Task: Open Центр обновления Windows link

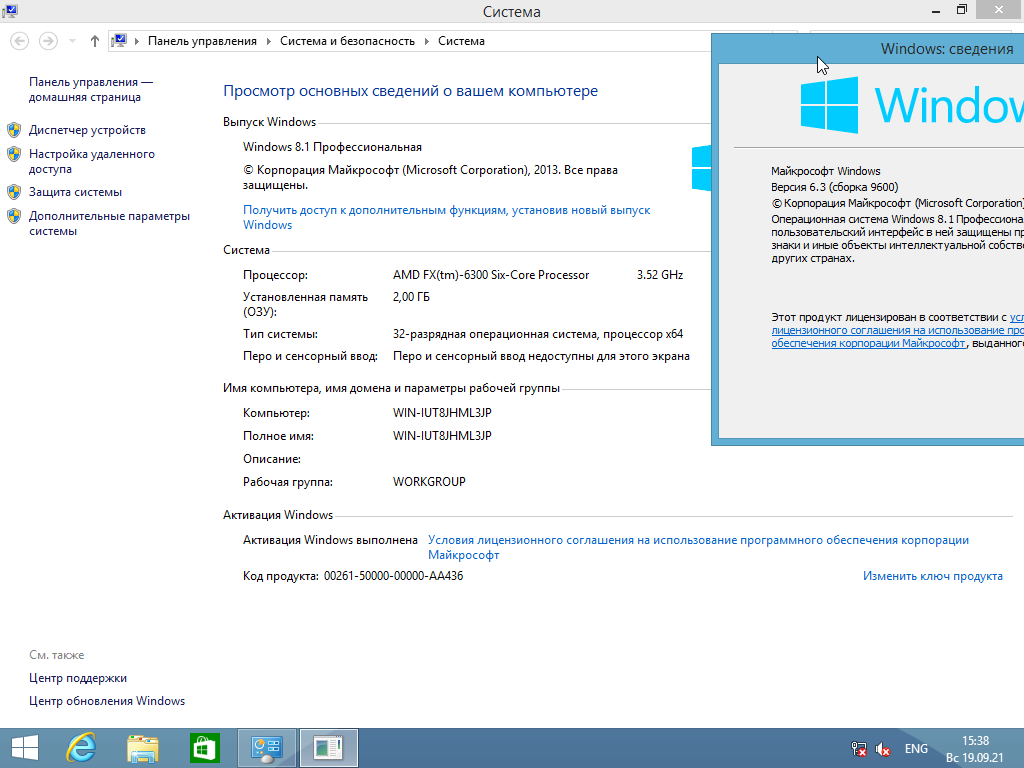Action: (x=107, y=701)
